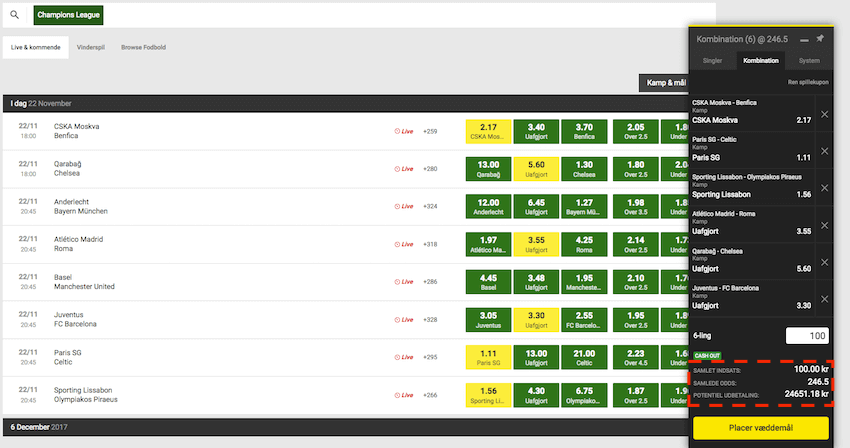Image resolution: width=850 pixels, height=448 pixels.
Task: Minimize the betslip panel
Action: [x=804, y=40]
